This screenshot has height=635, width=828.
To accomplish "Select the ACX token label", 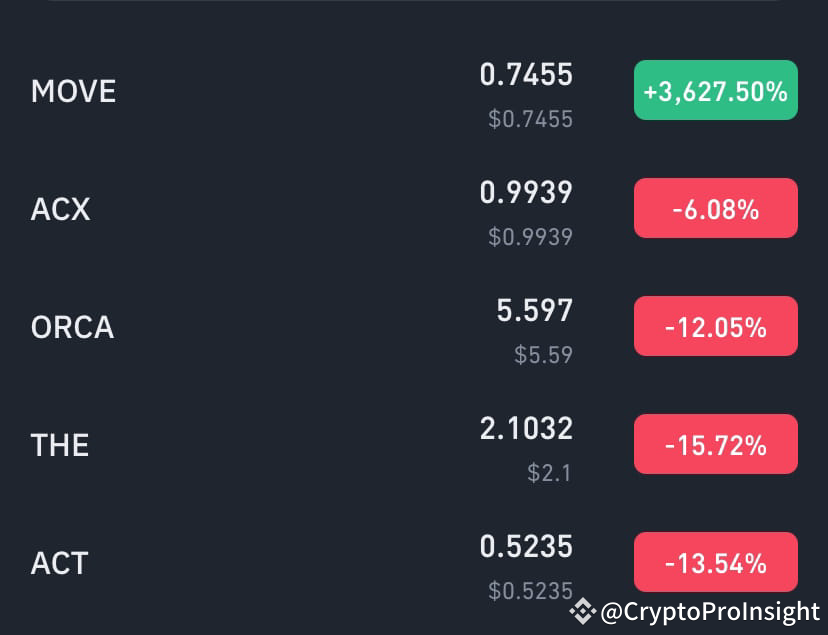I will 60,209.
